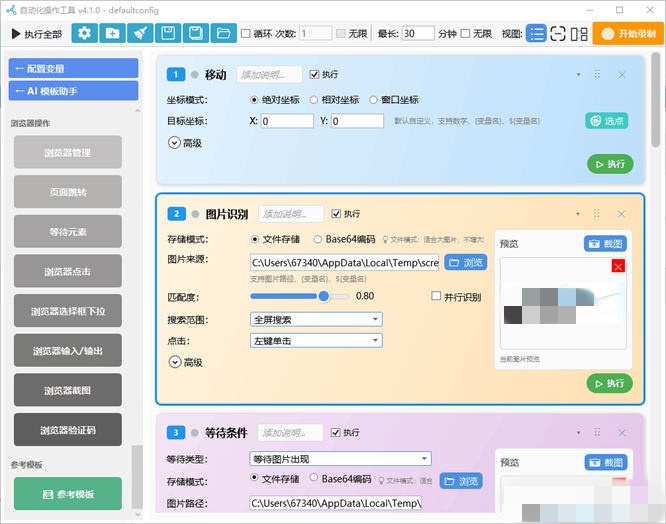Click the add new item toolbar icon
Screen dimensions: 666x524
(112, 33)
